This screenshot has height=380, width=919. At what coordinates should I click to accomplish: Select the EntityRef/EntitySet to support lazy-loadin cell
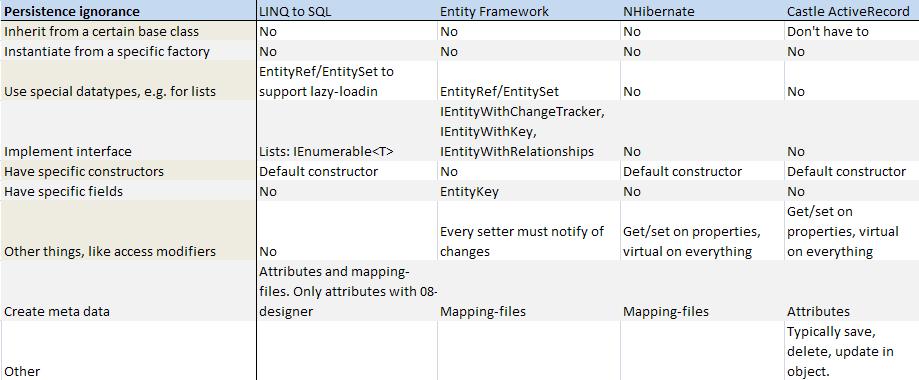click(x=347, y=80)
